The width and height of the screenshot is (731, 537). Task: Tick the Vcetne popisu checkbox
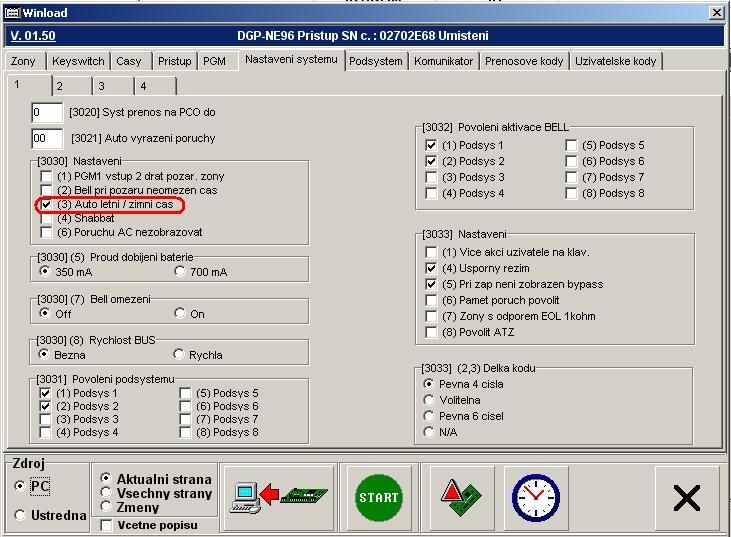click(107, 525)
